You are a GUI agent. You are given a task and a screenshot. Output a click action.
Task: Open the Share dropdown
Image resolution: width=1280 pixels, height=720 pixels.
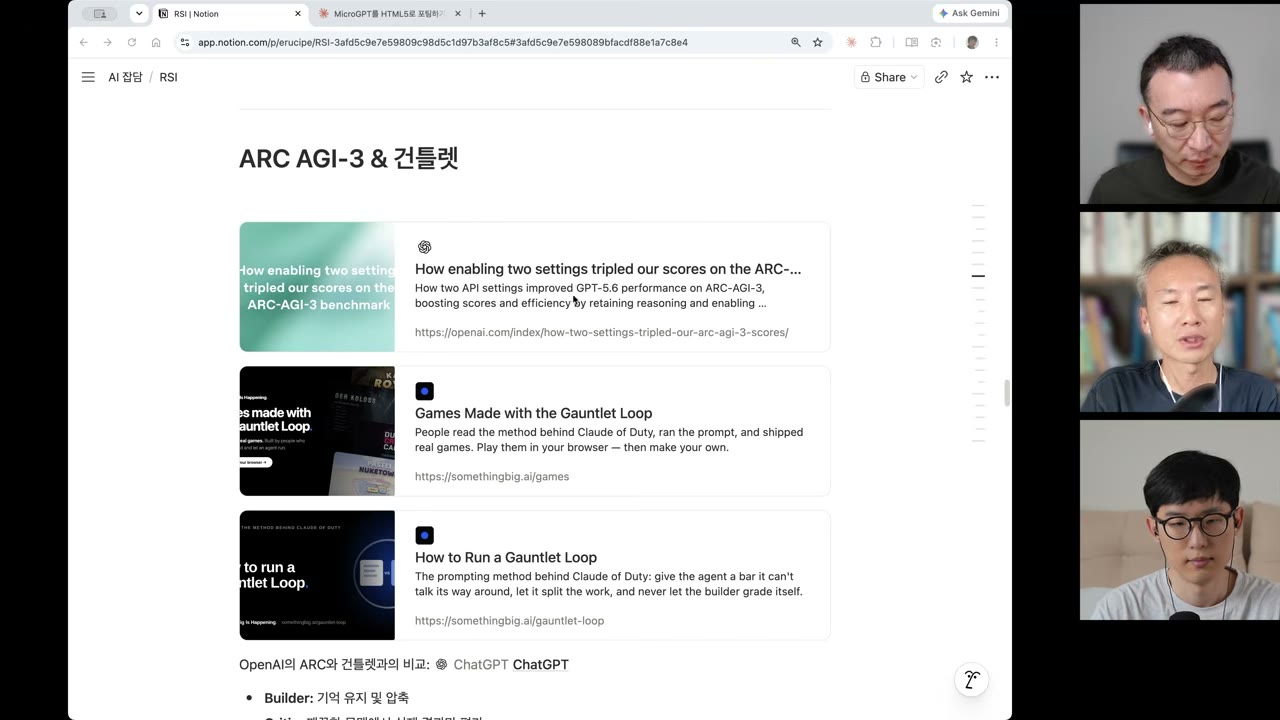tap(889, 77)
